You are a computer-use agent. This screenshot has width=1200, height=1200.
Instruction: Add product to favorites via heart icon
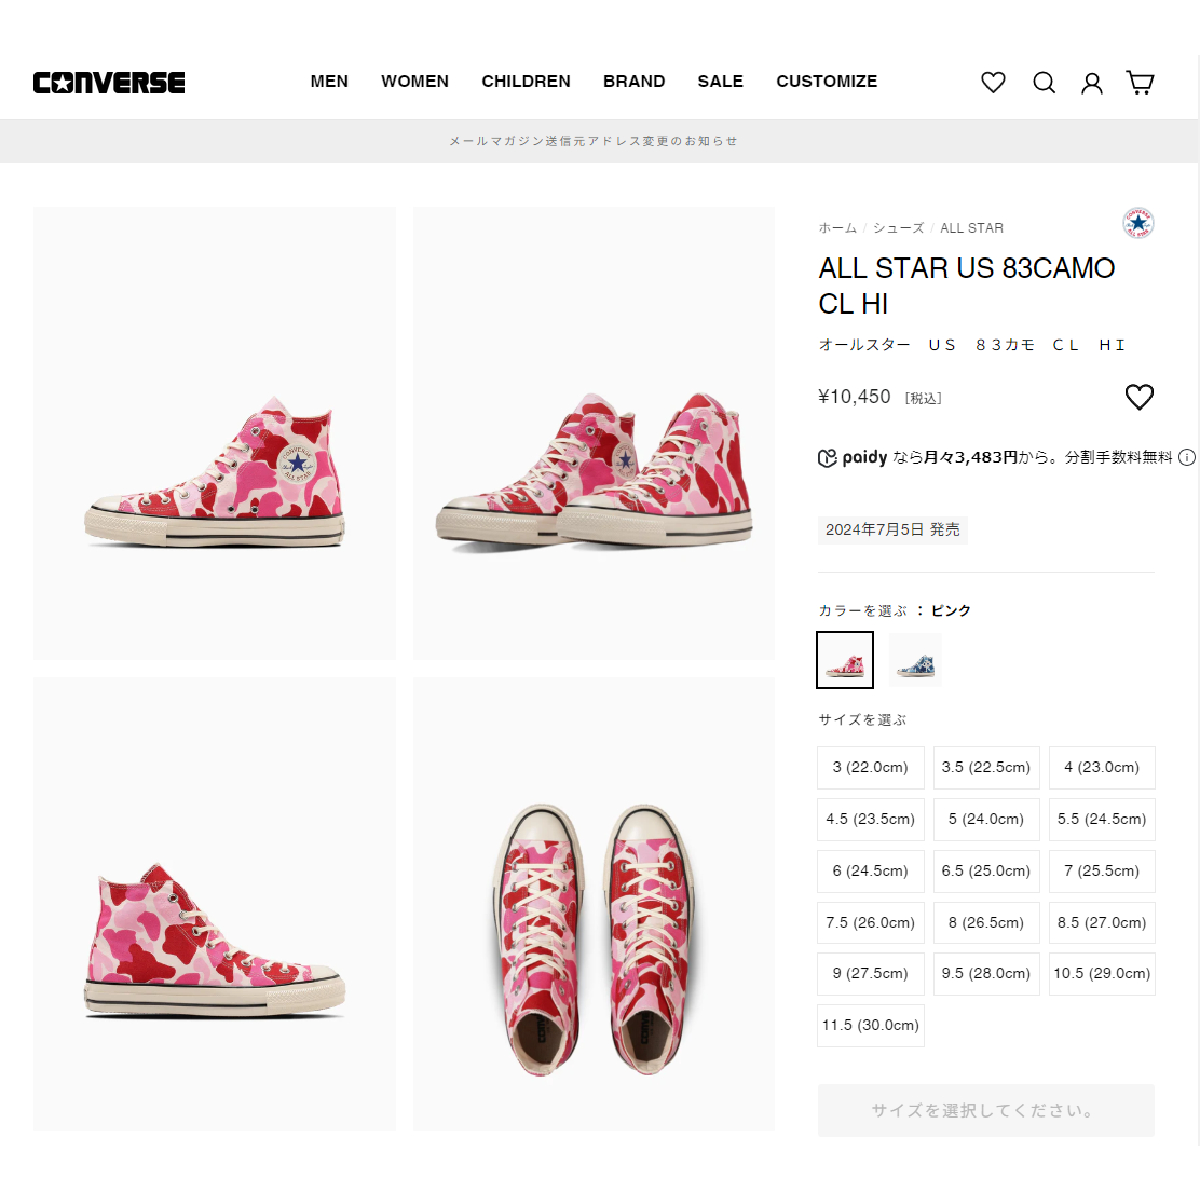point(1140,396)
